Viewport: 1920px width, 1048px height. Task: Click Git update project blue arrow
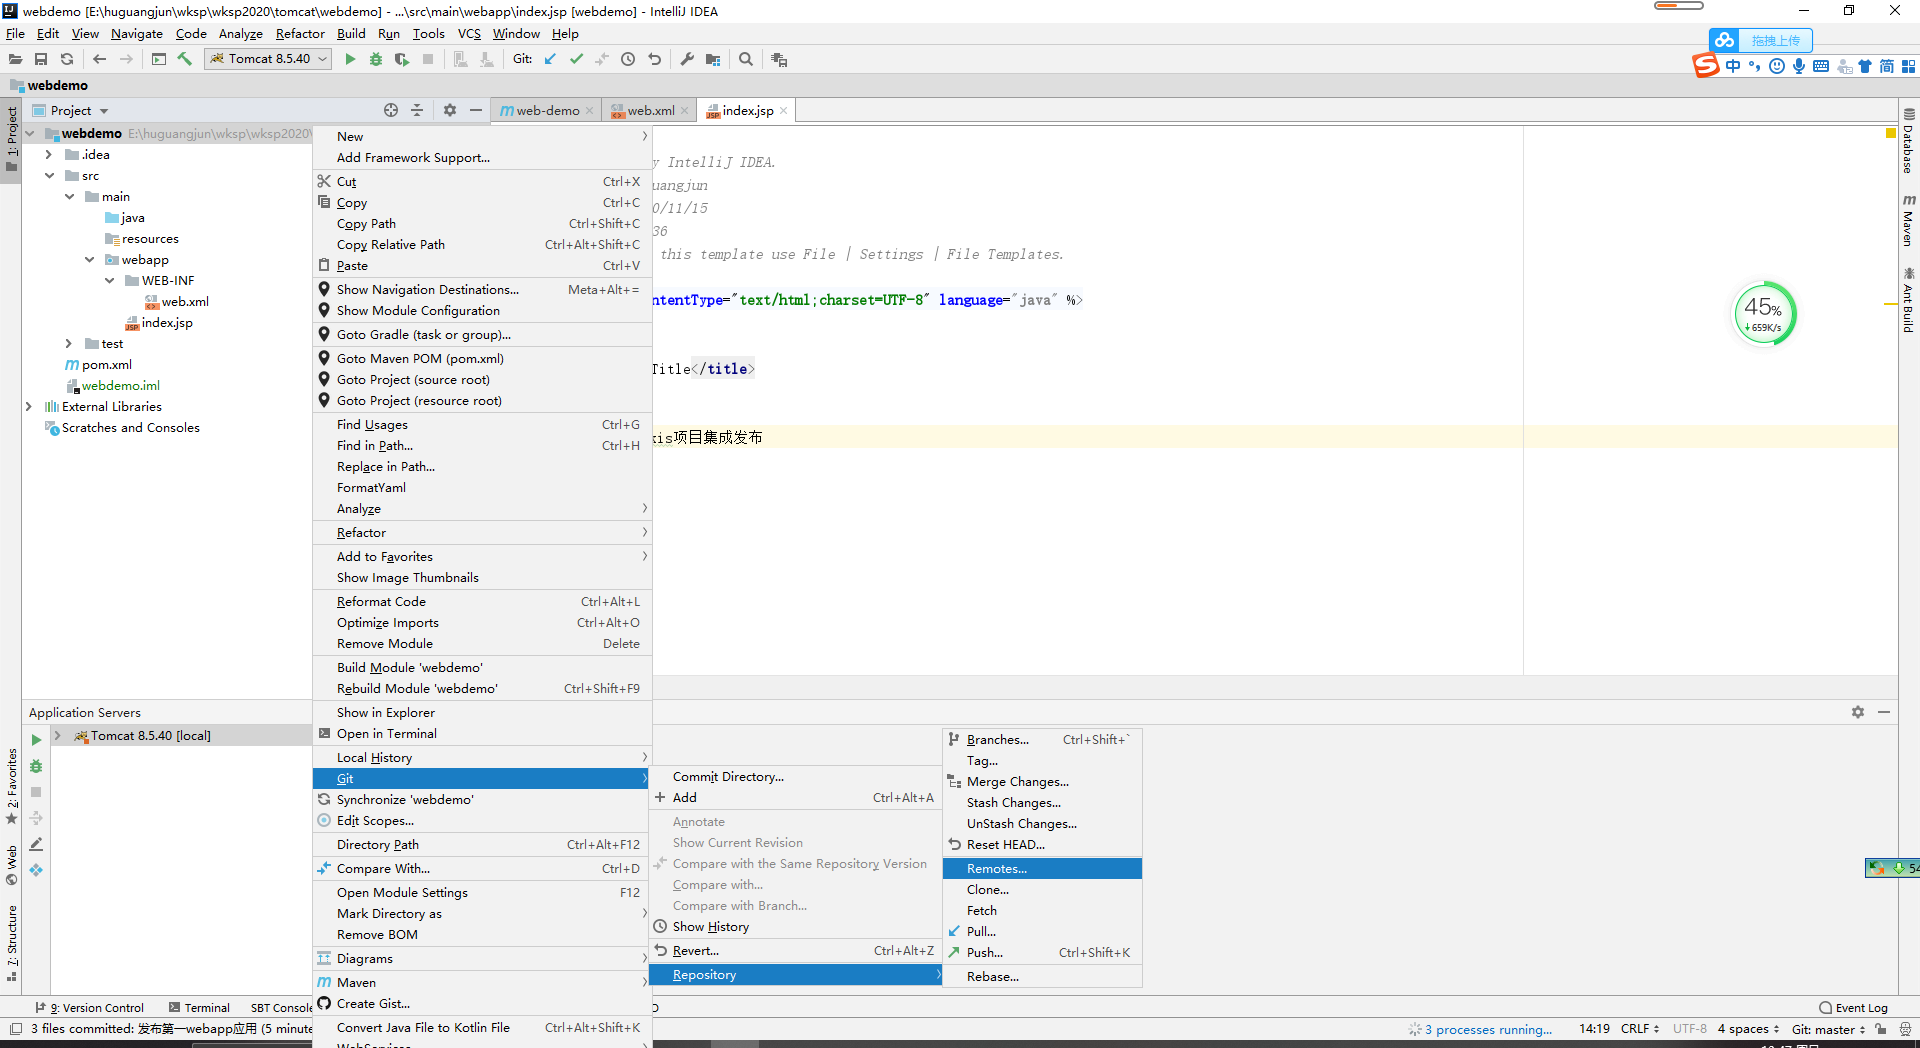550,59
